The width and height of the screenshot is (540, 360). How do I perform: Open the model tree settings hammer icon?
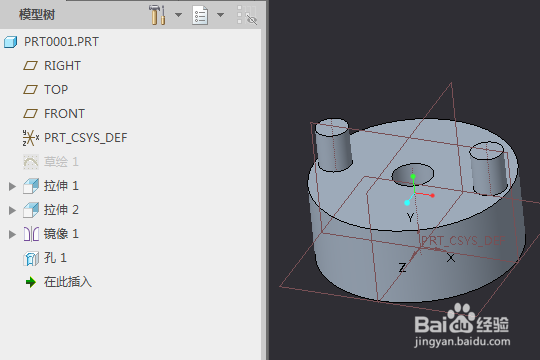point(157,15)
